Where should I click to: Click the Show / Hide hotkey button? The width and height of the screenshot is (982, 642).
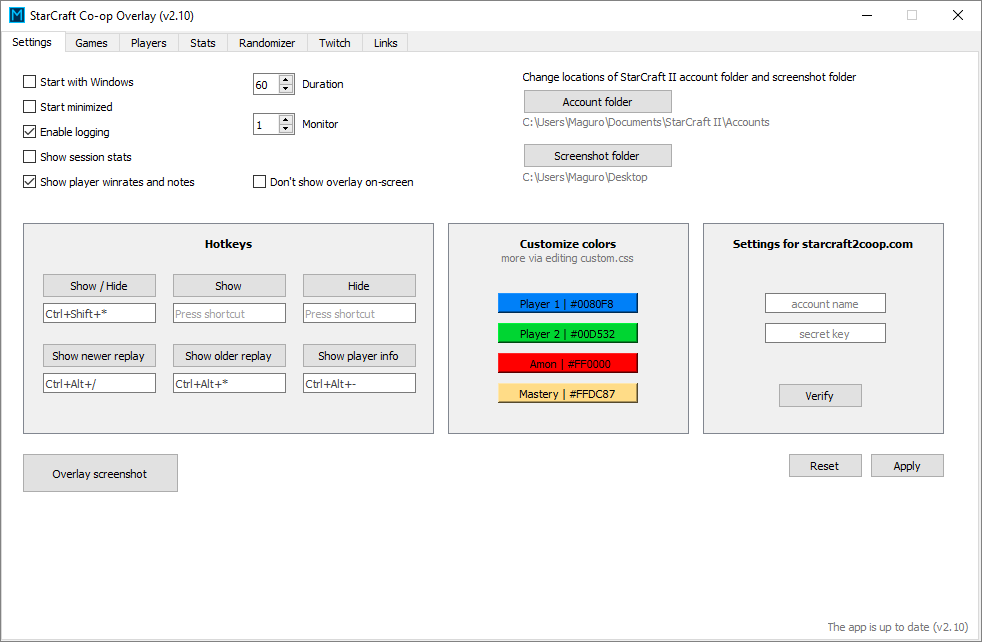99,286
